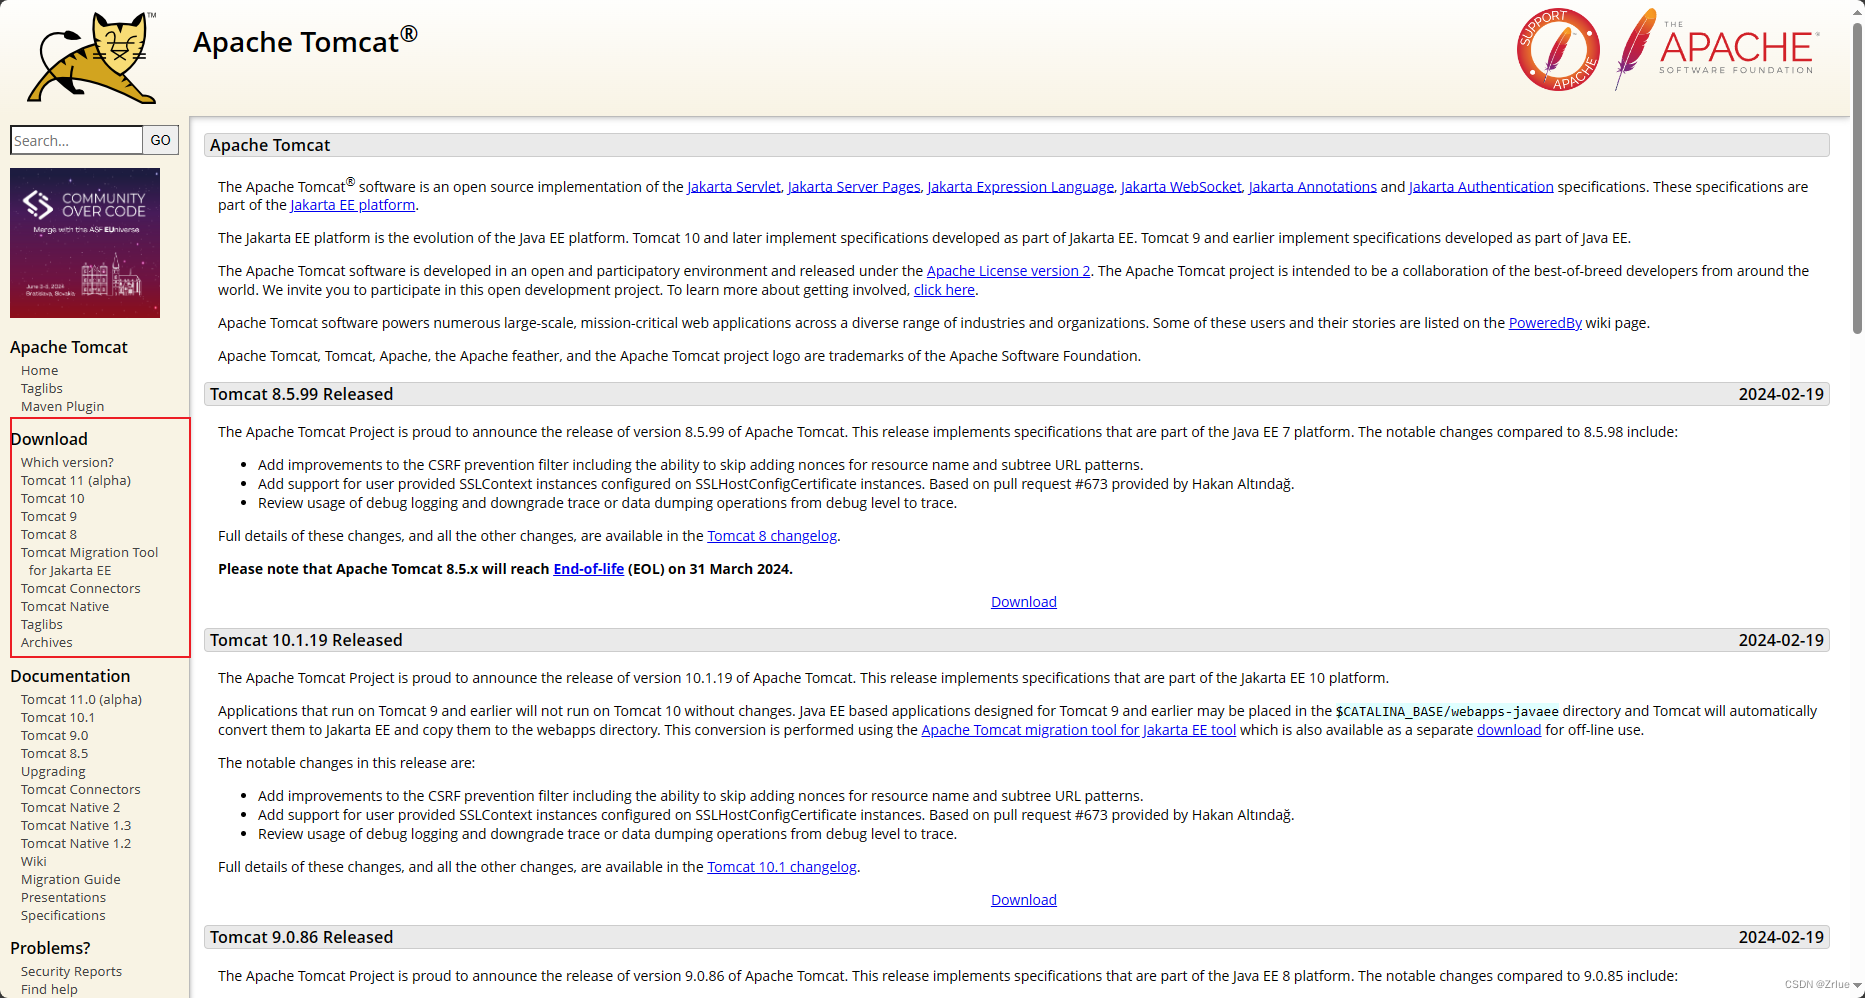Open the Security Reports link
The height and width of the screenshot is (998, 1865).
click(x=71, y=972)
